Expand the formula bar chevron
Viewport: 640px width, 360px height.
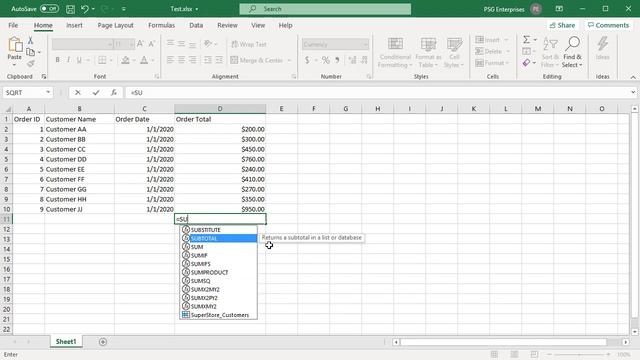(633, 93)
